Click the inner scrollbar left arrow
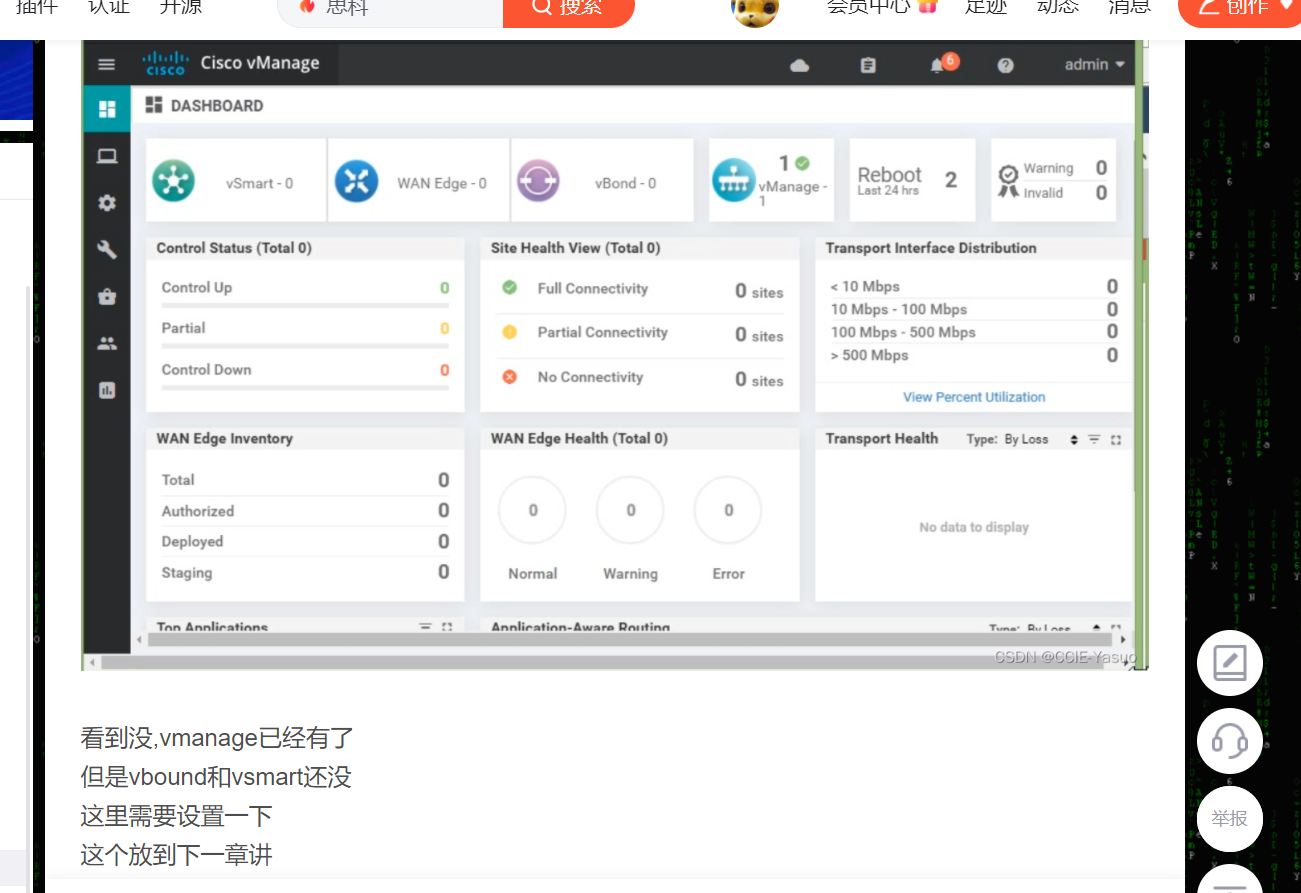1301x893 pixels. [139, 640]
